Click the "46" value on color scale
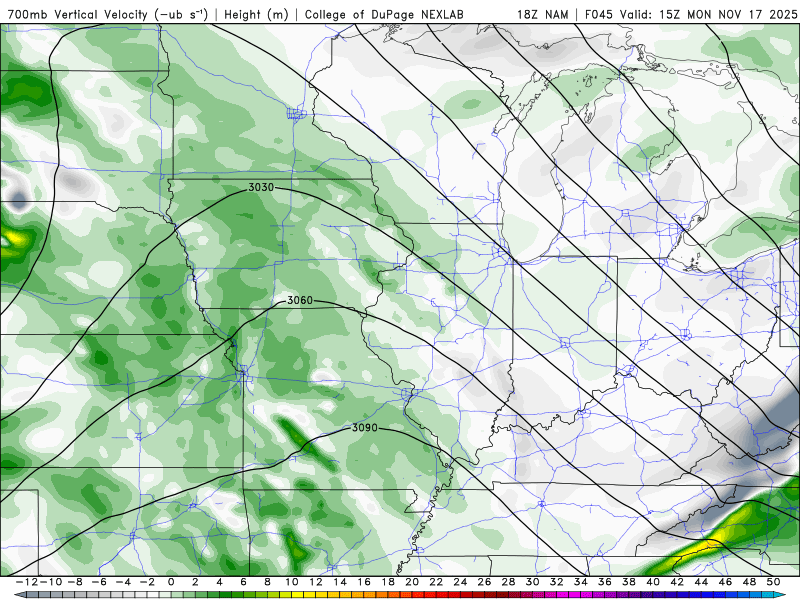The height and width of the screenshot is (600, 800). (x=725, y=582)
